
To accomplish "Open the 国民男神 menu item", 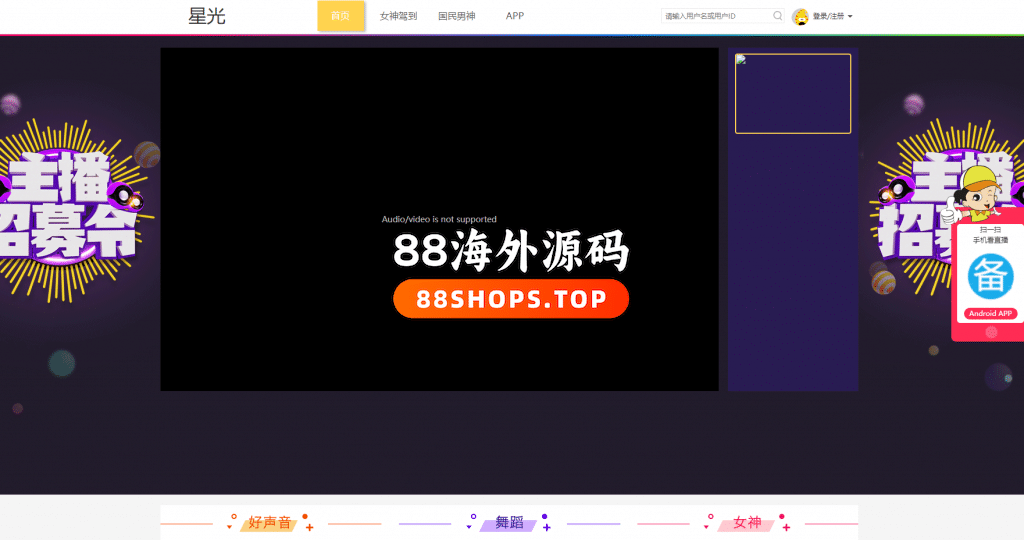I will click(x=456, y=16).
